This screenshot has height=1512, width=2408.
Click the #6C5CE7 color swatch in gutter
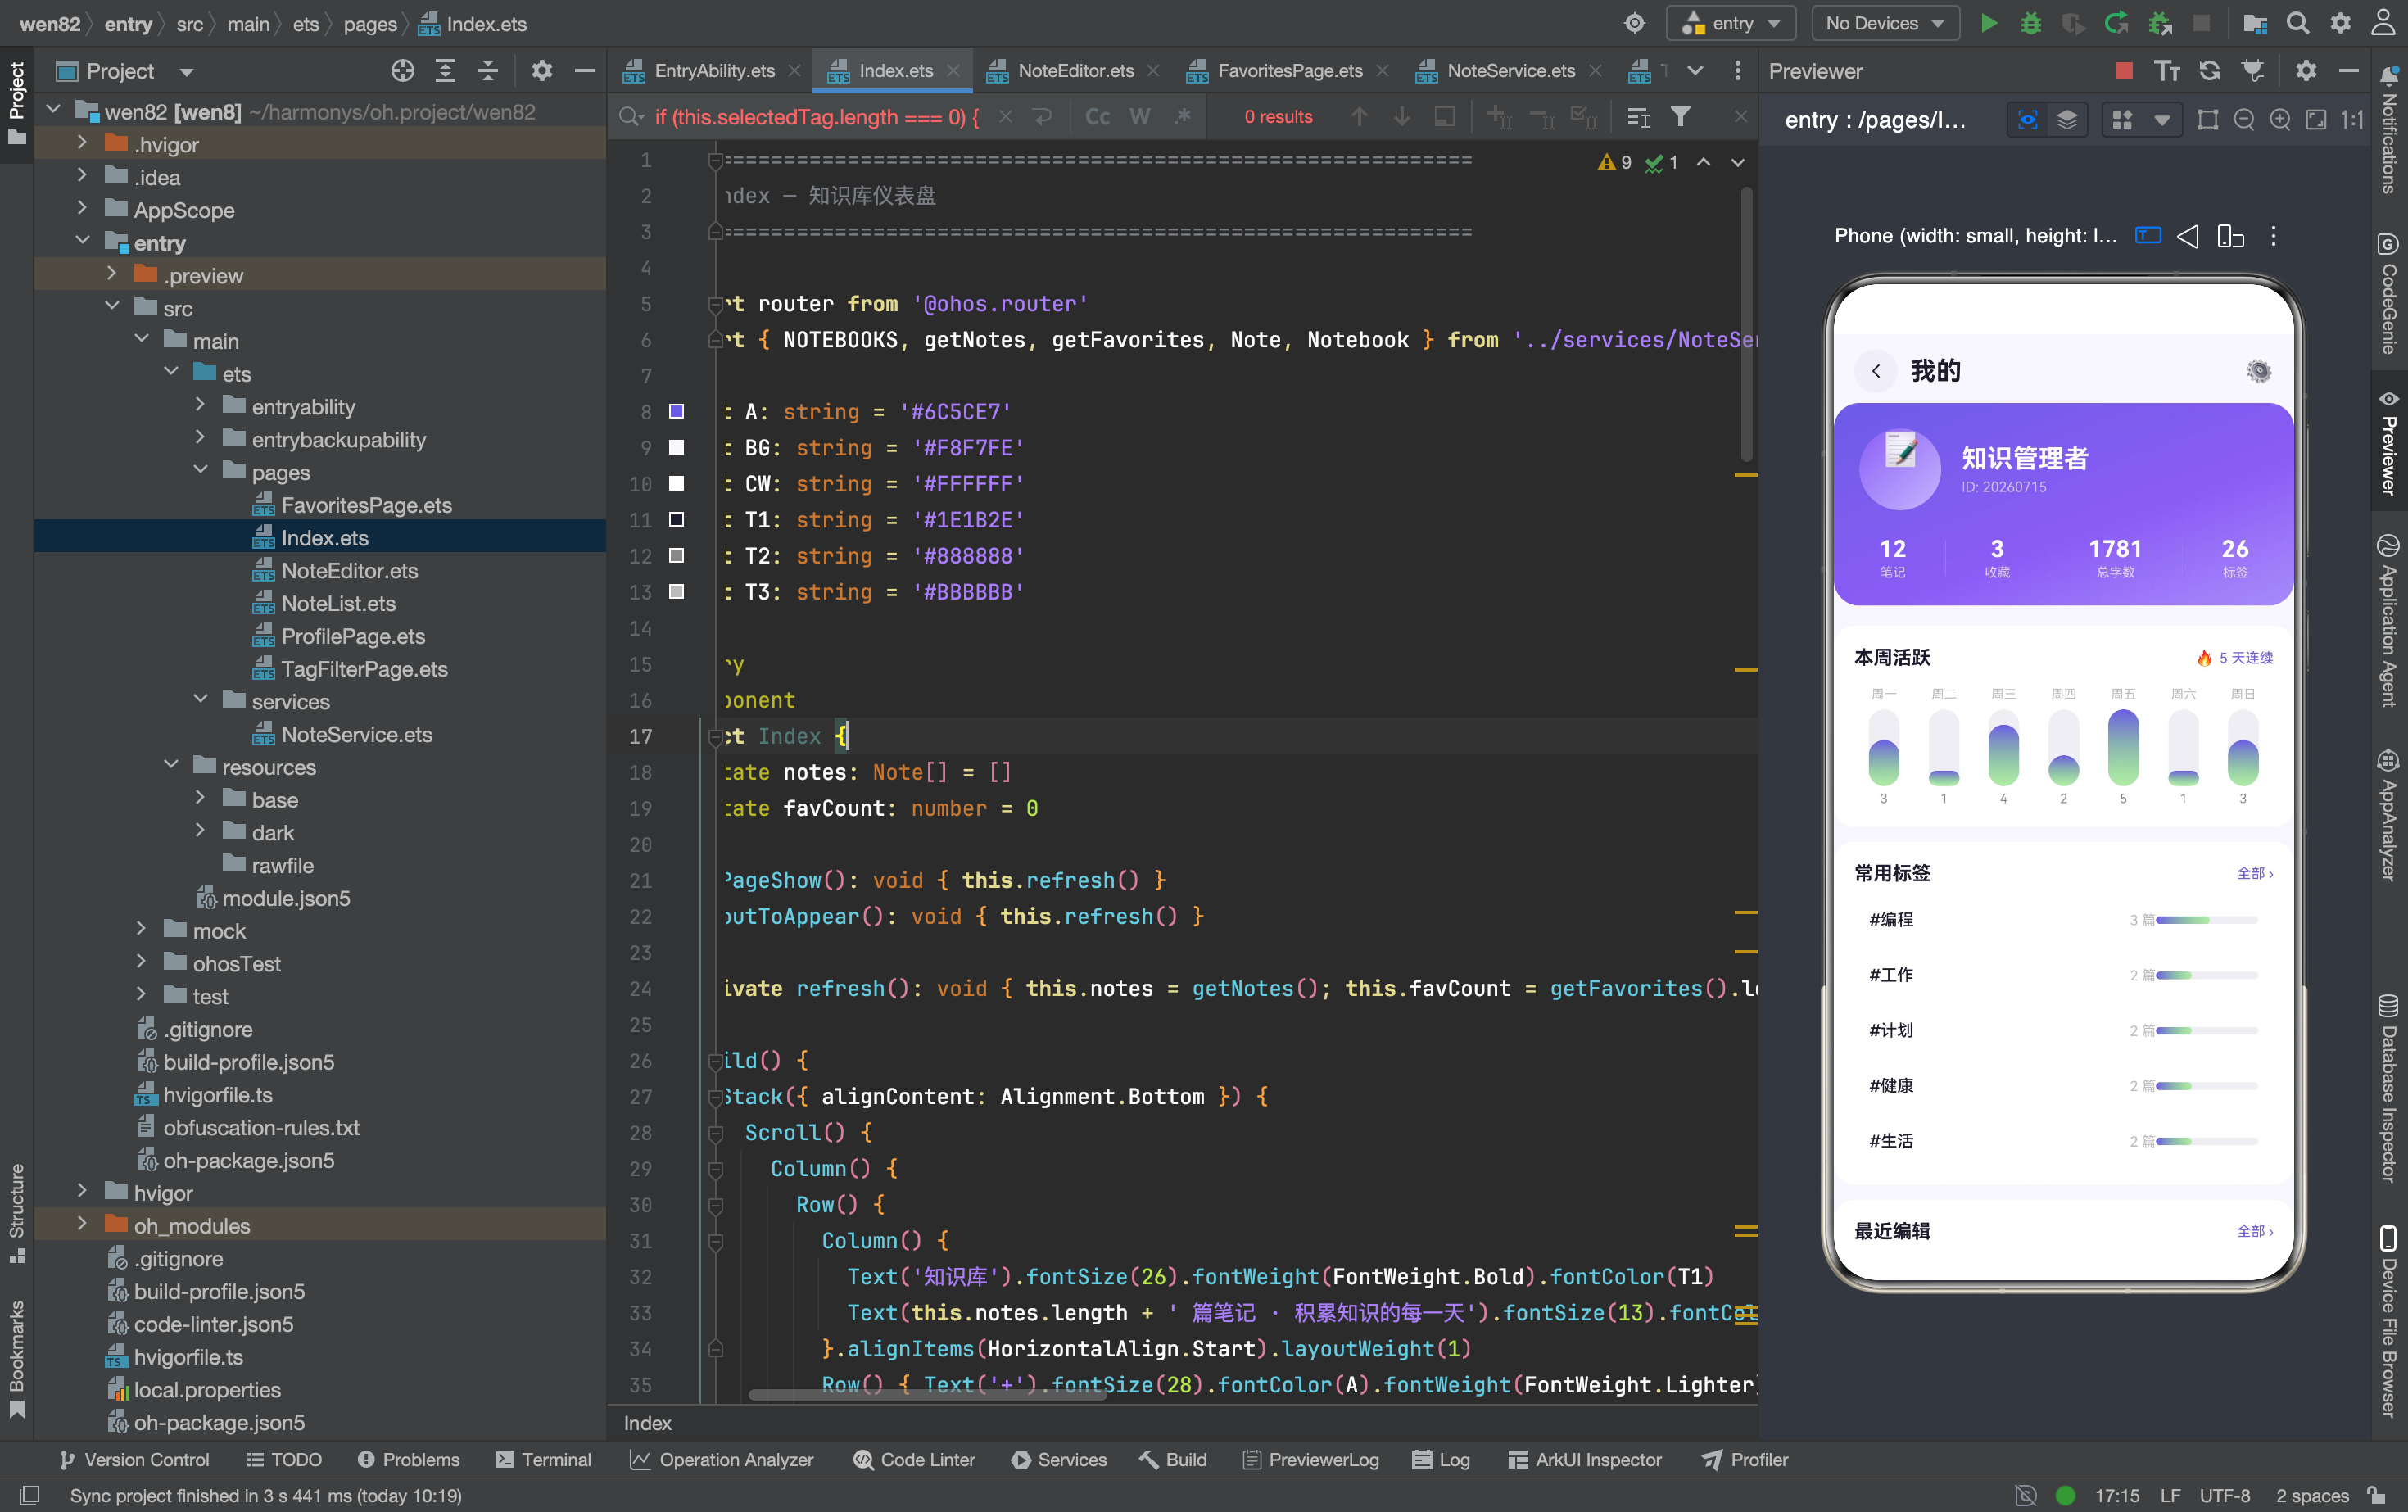[x=676, y=412]
